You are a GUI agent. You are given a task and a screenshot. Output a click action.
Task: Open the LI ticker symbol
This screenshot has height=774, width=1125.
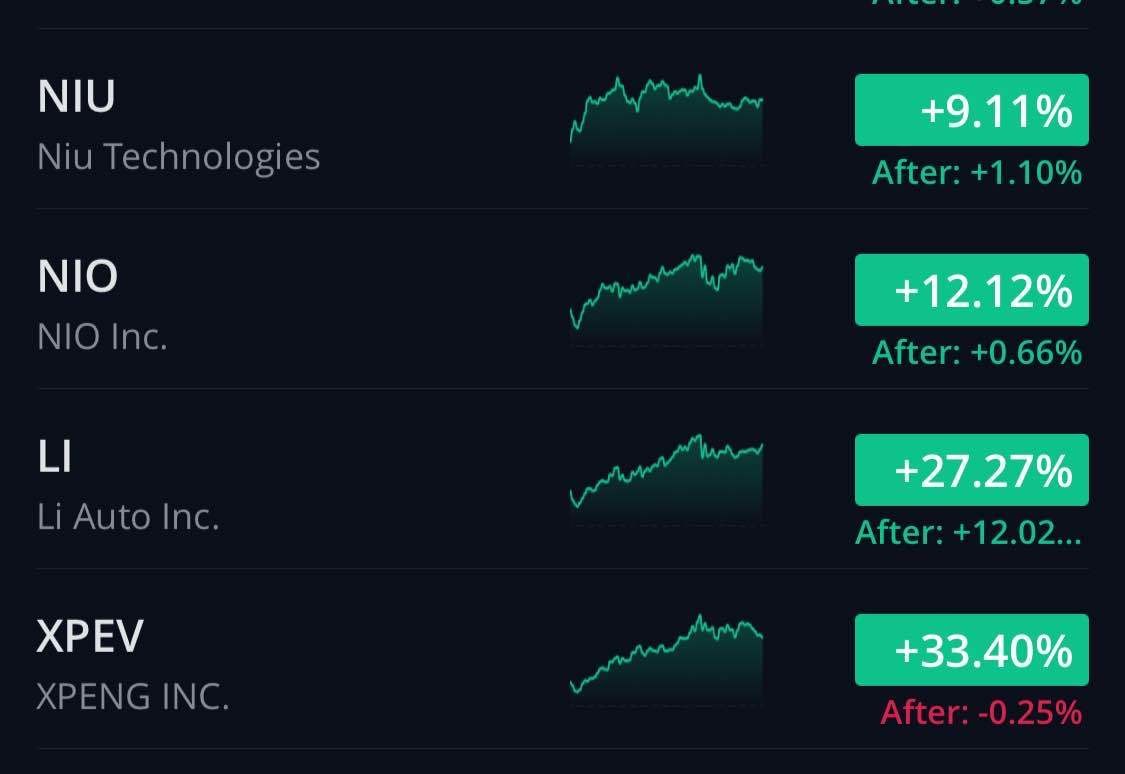(55, 457)
